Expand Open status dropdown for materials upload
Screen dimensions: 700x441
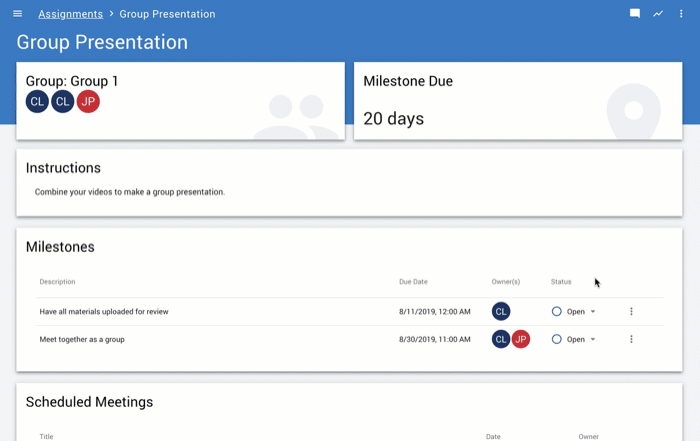coord(592,312)
